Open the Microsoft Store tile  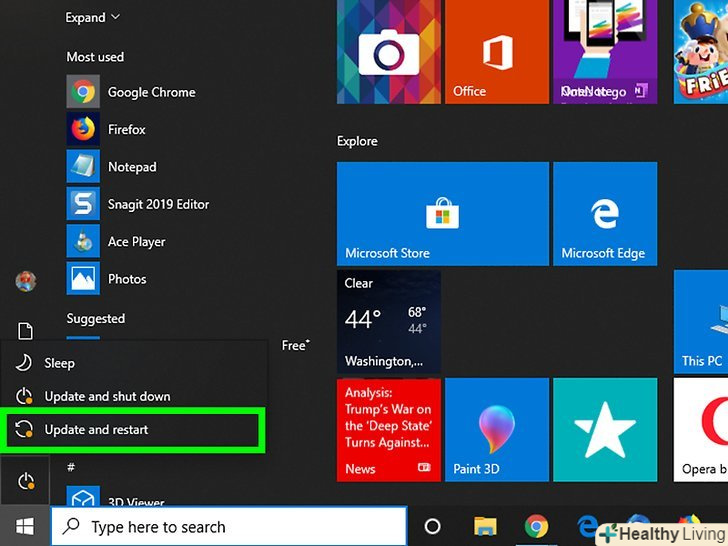click(442, 215)
